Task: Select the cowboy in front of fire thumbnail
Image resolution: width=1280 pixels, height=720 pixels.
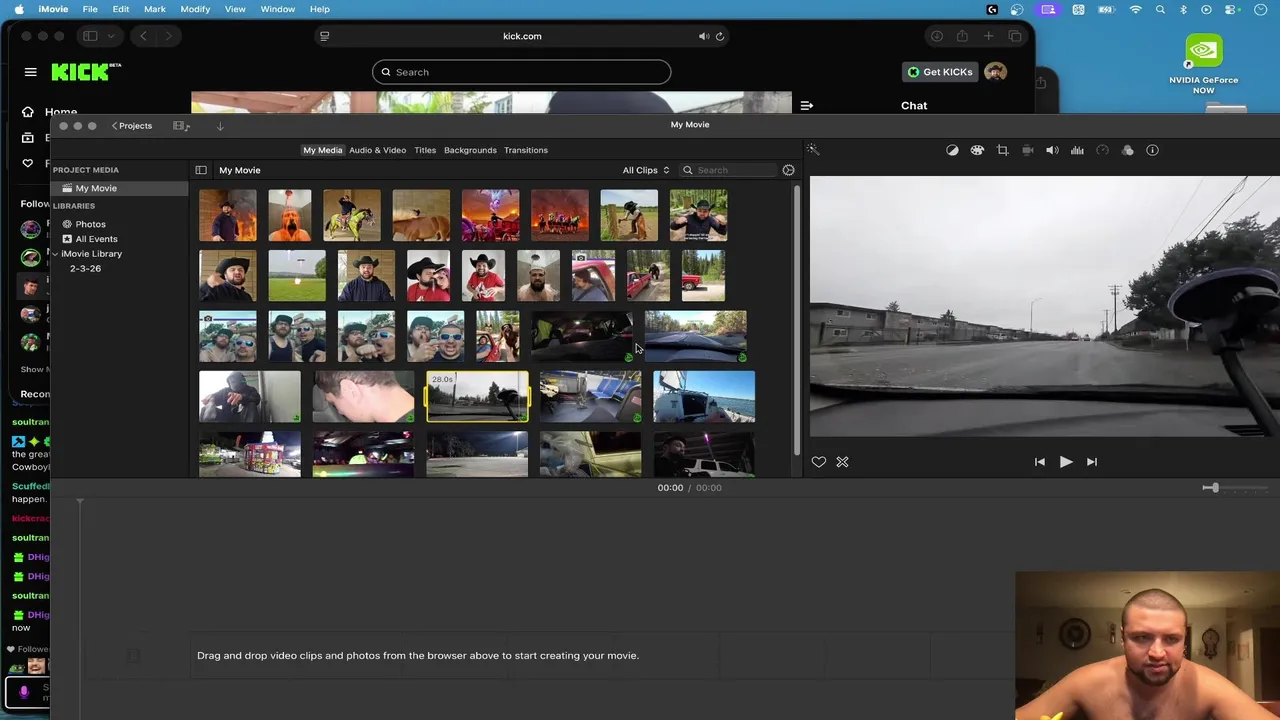Action: pos(228,215)
